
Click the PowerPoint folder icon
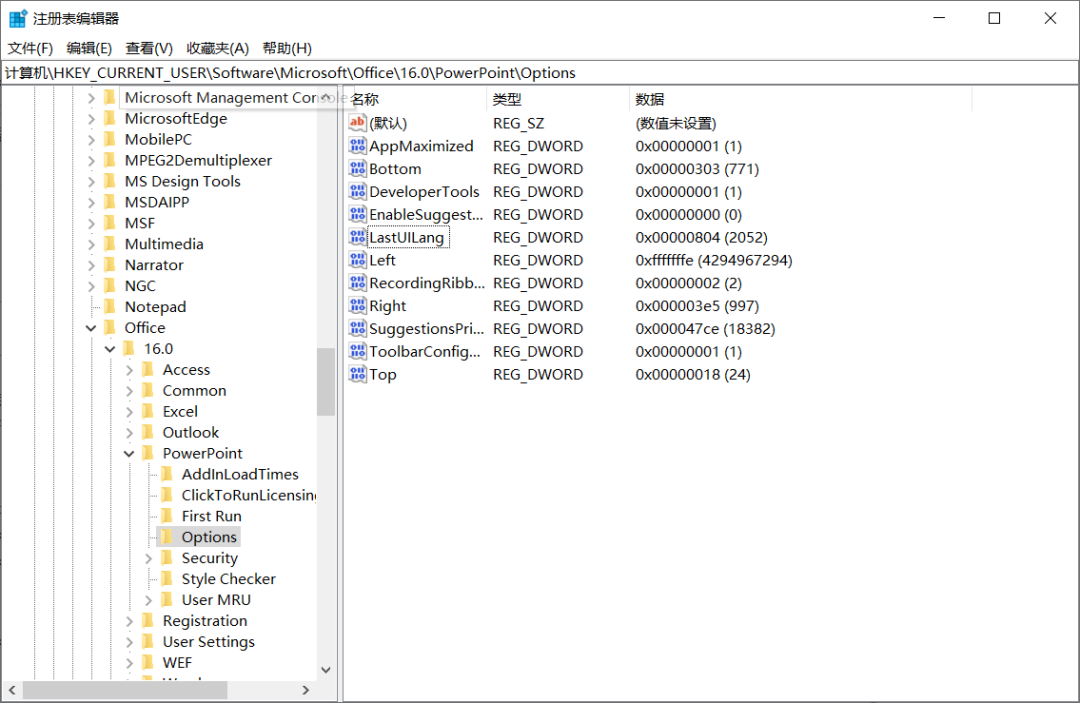click(147, 453)
